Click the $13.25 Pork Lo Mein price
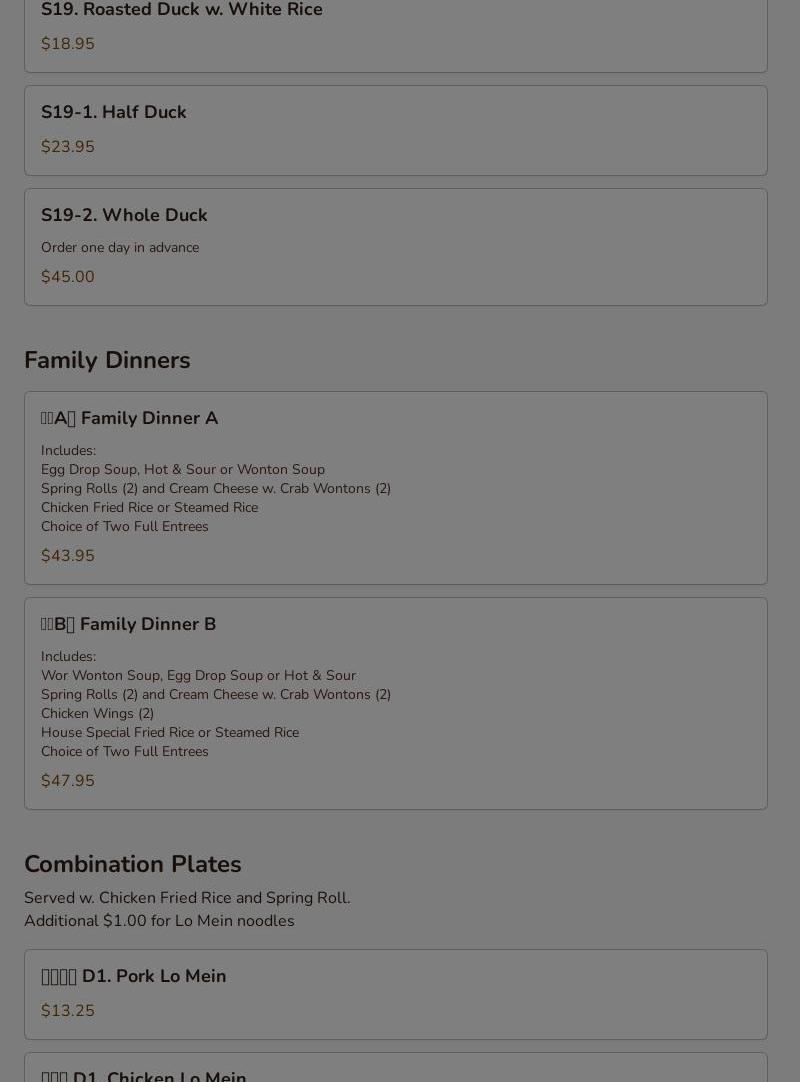Screen dimensions: 800x1082 [x=68, y=1010]
